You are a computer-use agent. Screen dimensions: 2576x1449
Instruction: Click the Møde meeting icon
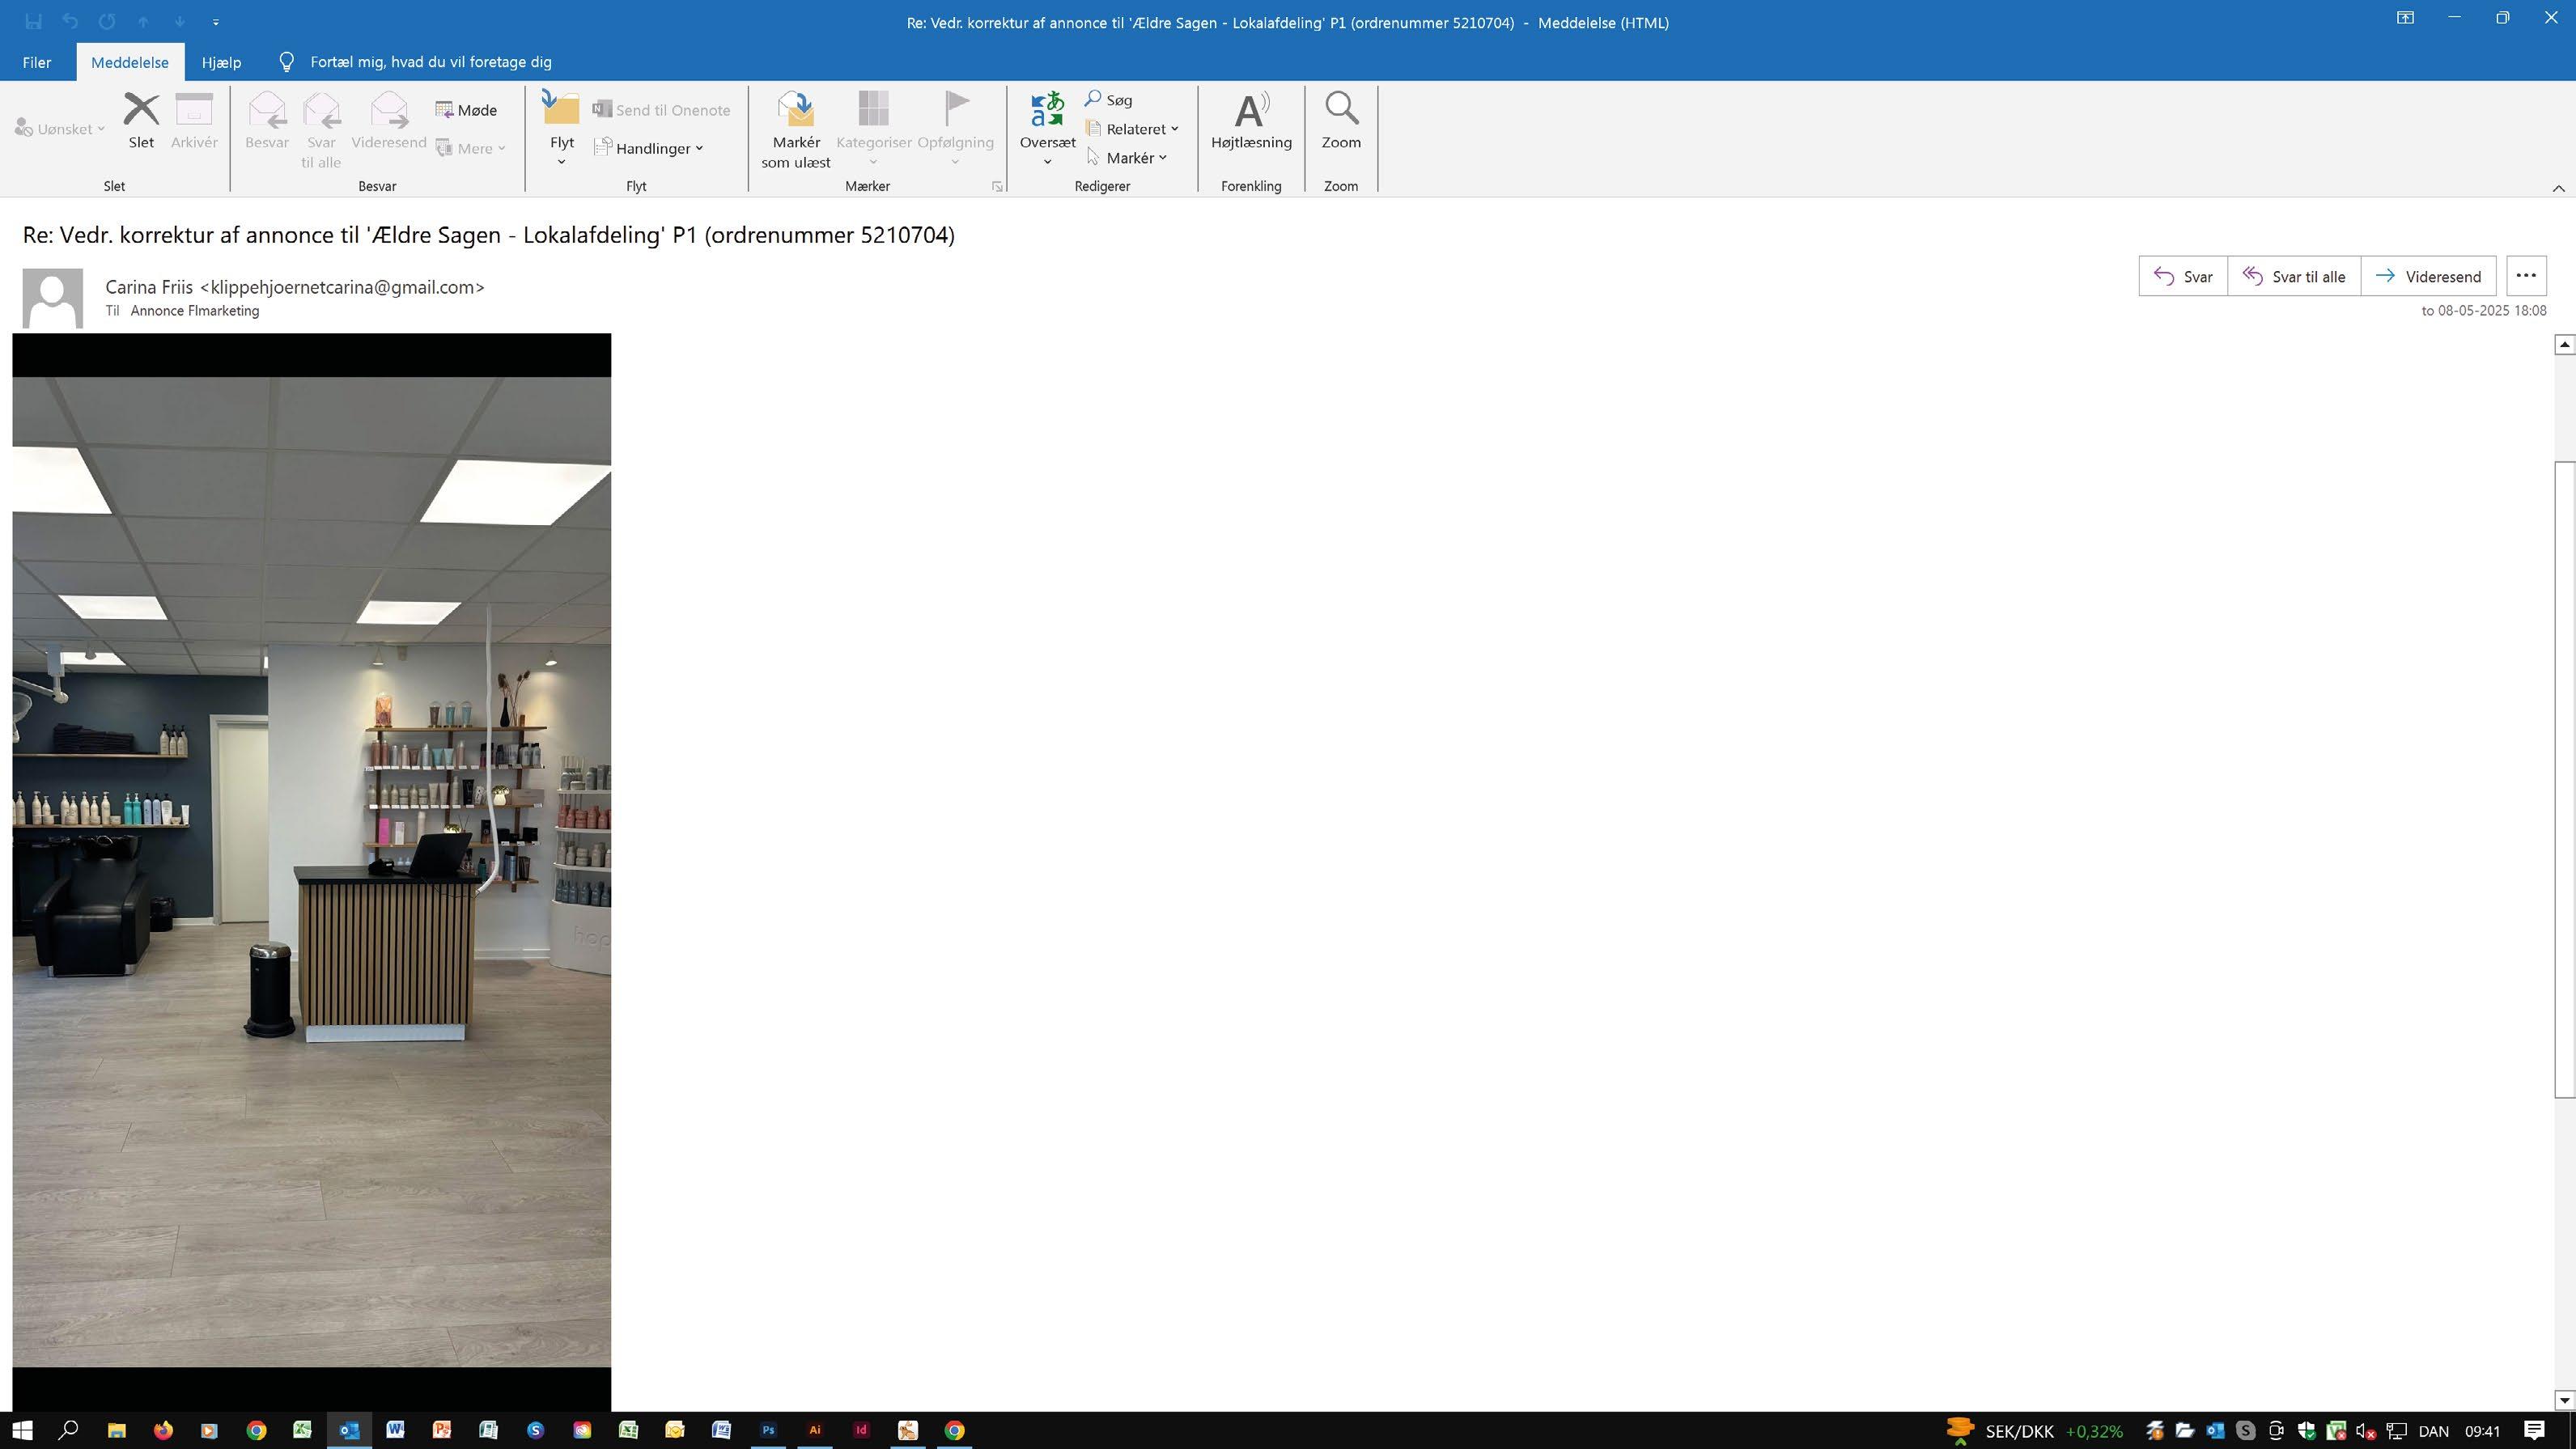click(x=444, y=110)
